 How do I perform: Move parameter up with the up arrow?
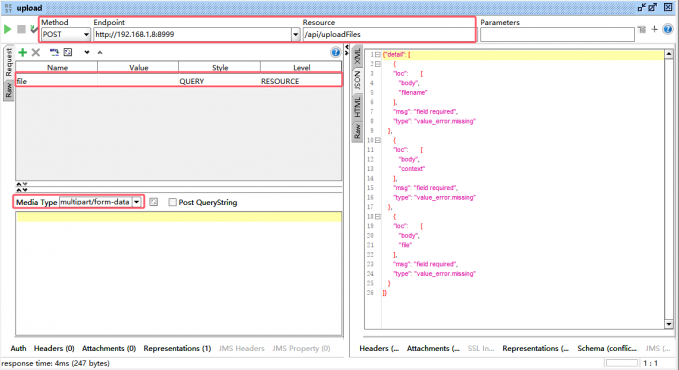100,52
